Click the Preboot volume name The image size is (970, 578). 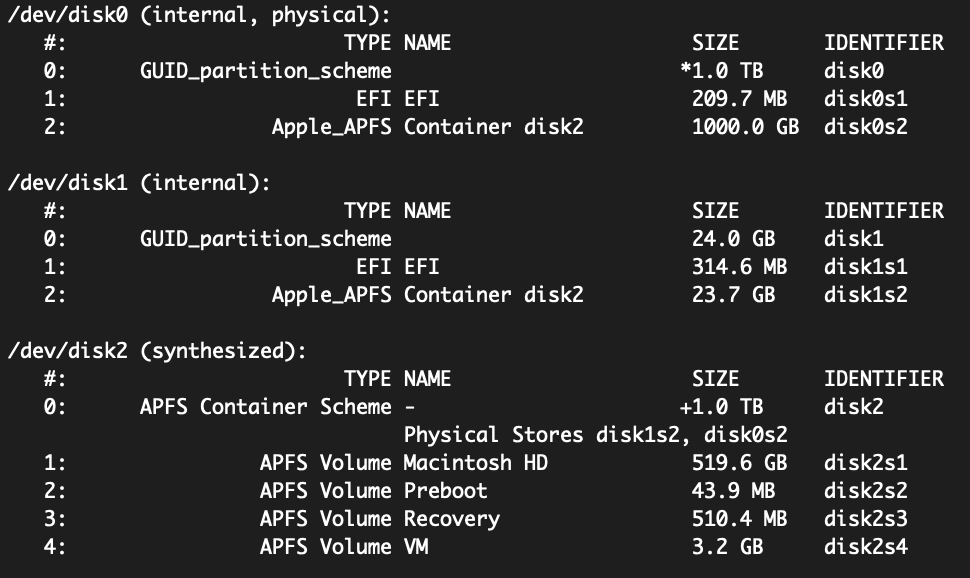445,491
